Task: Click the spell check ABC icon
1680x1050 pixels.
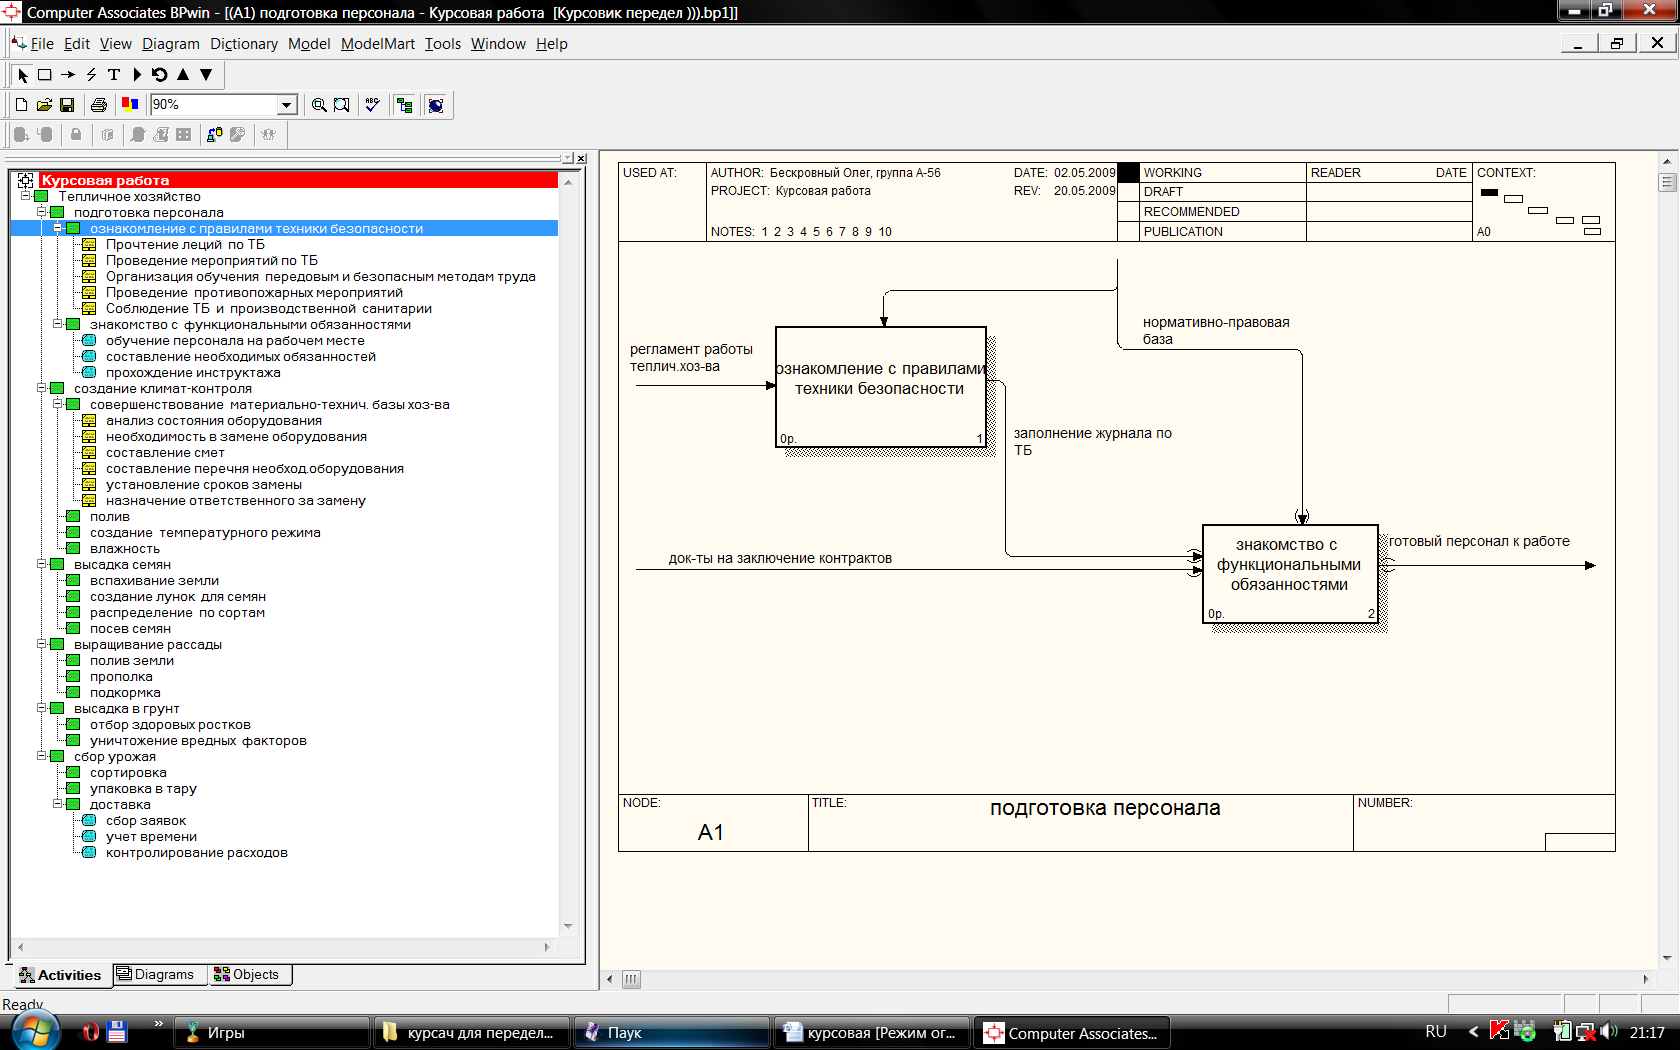Action: point(373,105)
